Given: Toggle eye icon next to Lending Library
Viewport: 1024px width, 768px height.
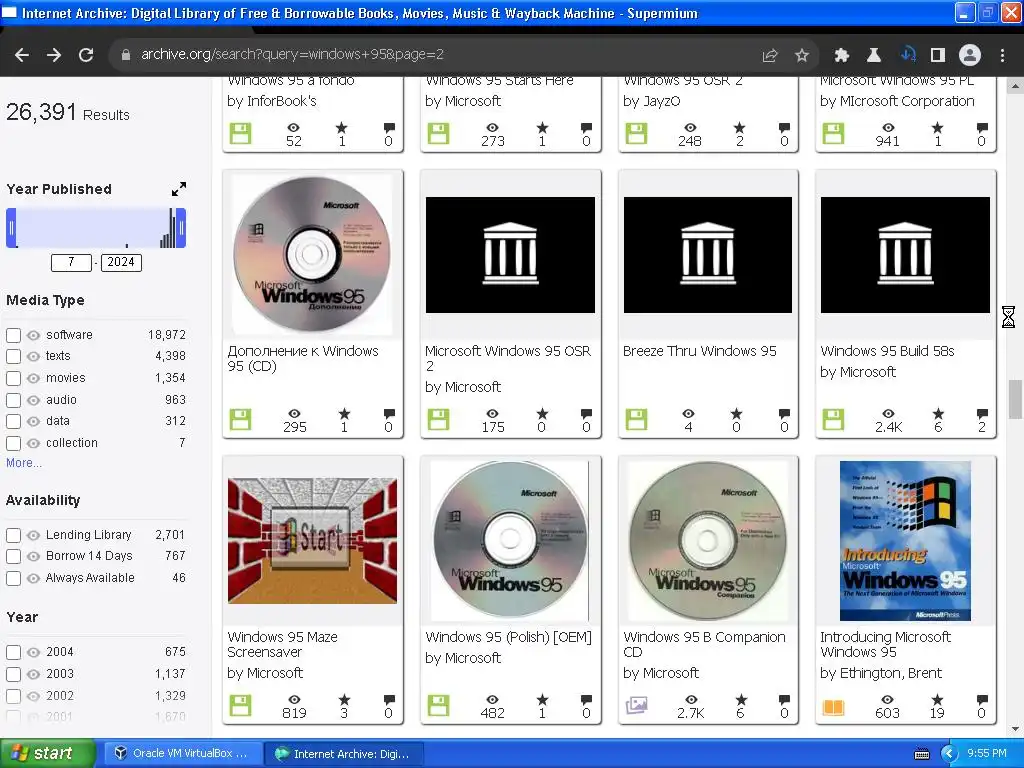Looking at the screenshot, I should click(x=33, y=536).
